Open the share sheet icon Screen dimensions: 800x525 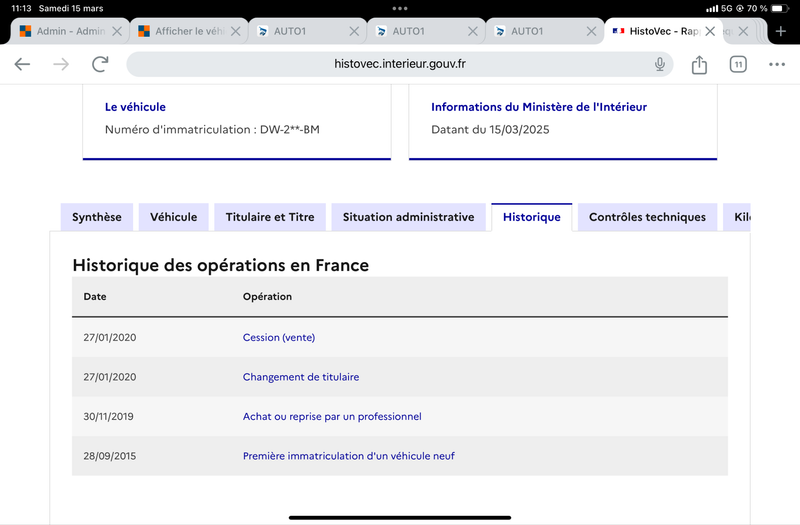pos(699,64)
